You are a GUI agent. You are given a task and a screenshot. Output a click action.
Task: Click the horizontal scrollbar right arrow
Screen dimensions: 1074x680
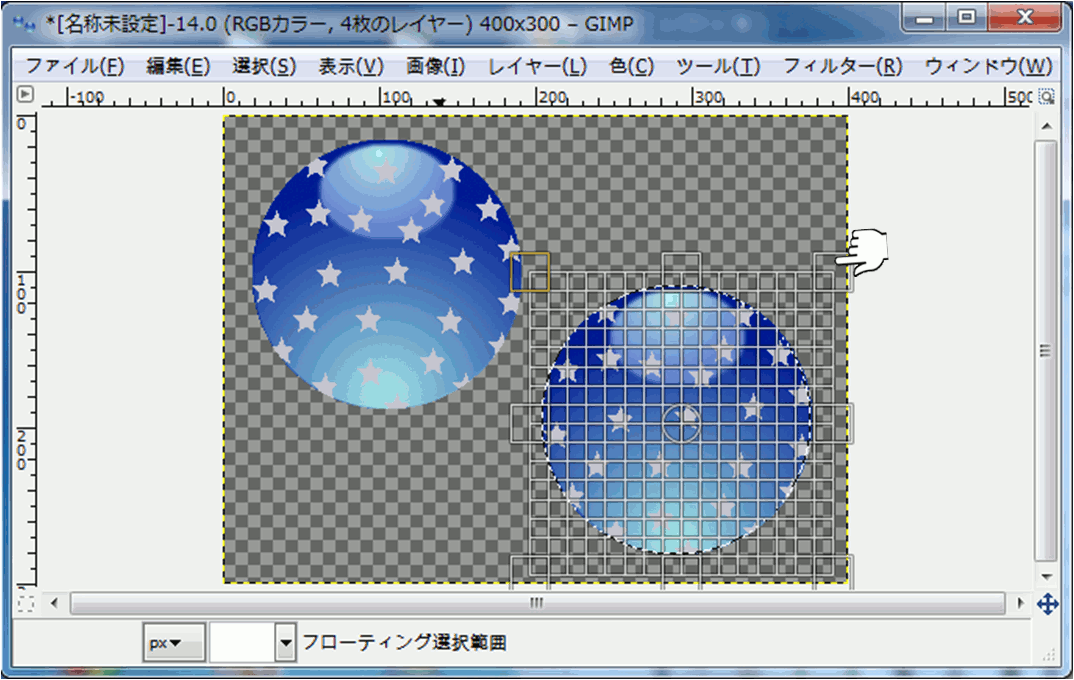point(1020,604)
